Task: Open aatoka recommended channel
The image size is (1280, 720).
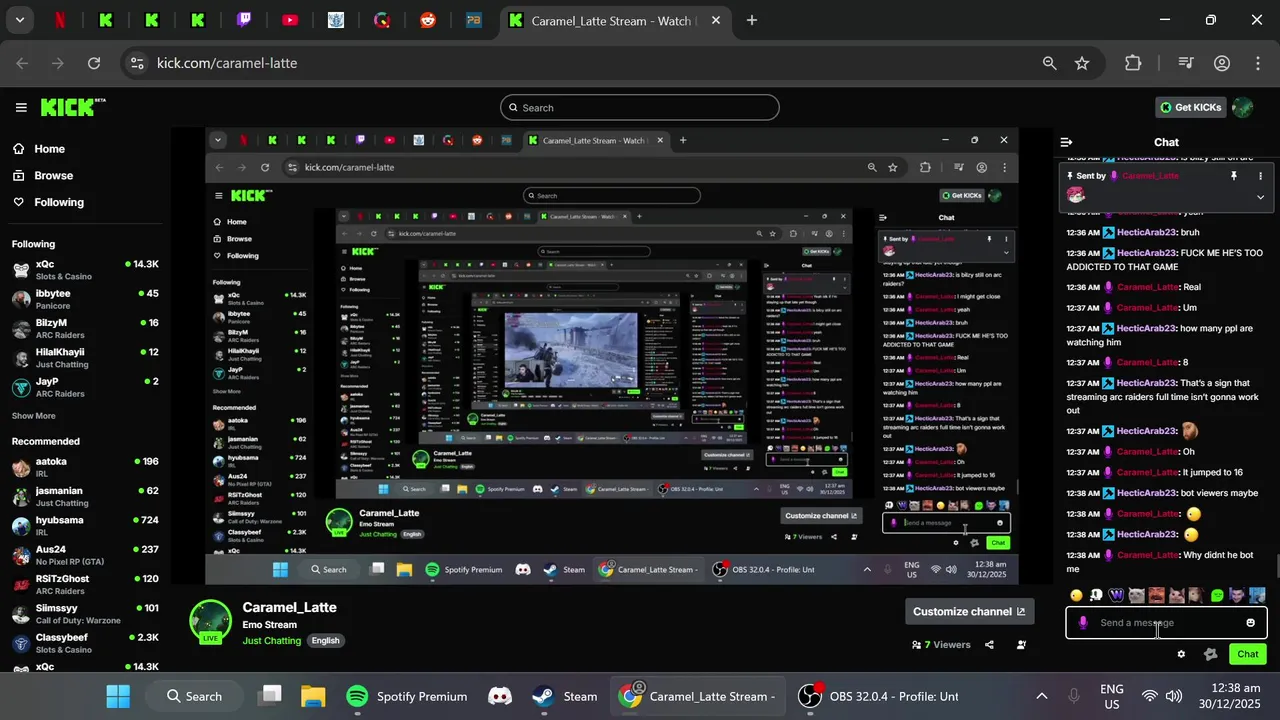Action: click(x=85, y=467)
